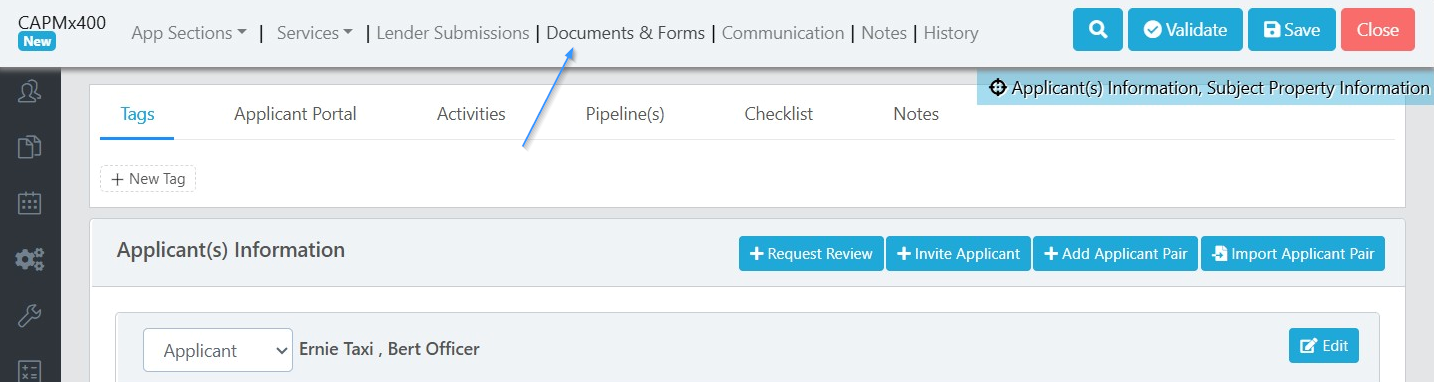Screen dimensions: 1434x382
Task: Click Import Applicant Pair button
Action: tap(1293, 254)
